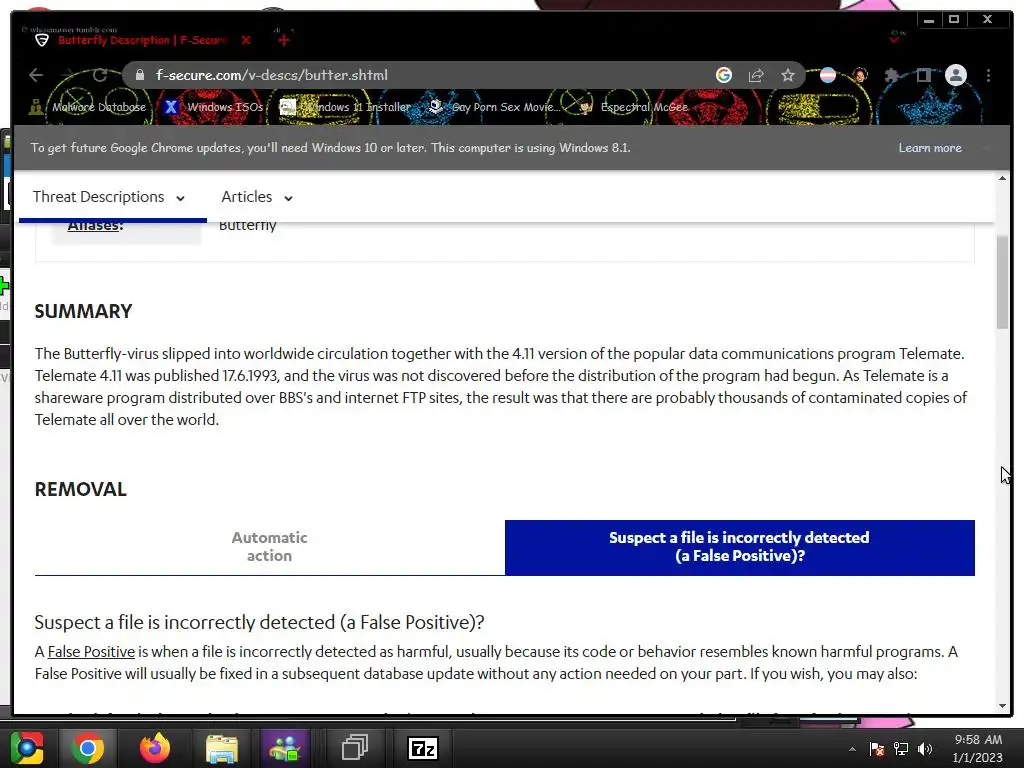The height and width of the screenshot is (768, 1024).
Task: Open the Extensions puzzle icon
Action: [x=891, y=75]
